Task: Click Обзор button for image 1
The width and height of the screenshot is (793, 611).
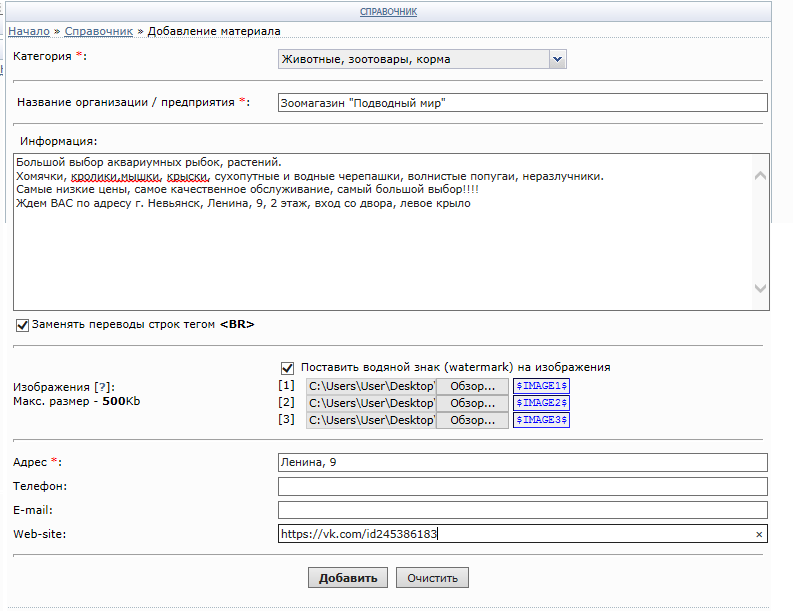Action: 472,386
